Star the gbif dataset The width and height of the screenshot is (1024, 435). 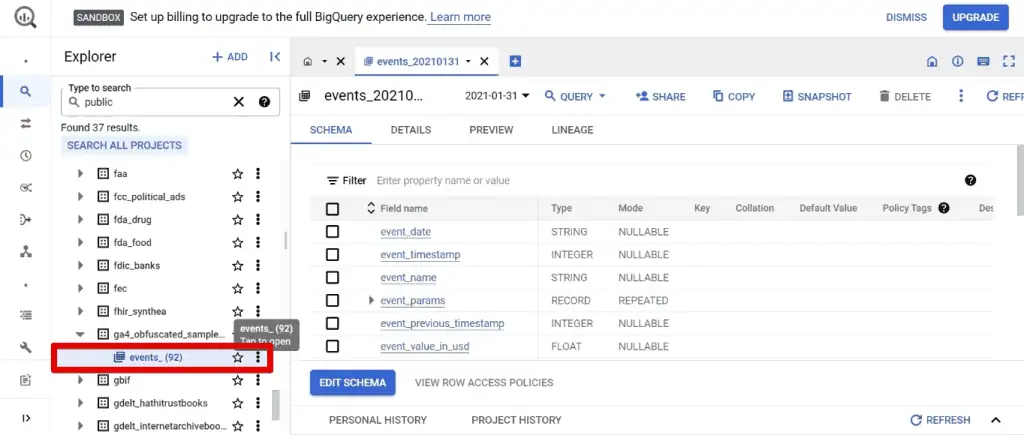click(x=238, y=380)
